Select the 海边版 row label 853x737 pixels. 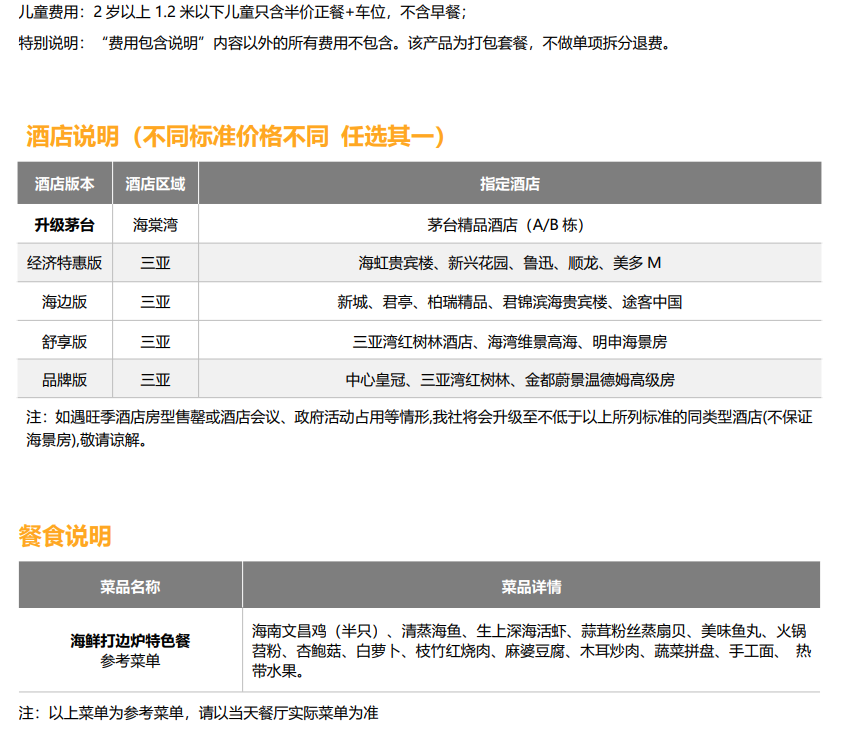(65, 302)
